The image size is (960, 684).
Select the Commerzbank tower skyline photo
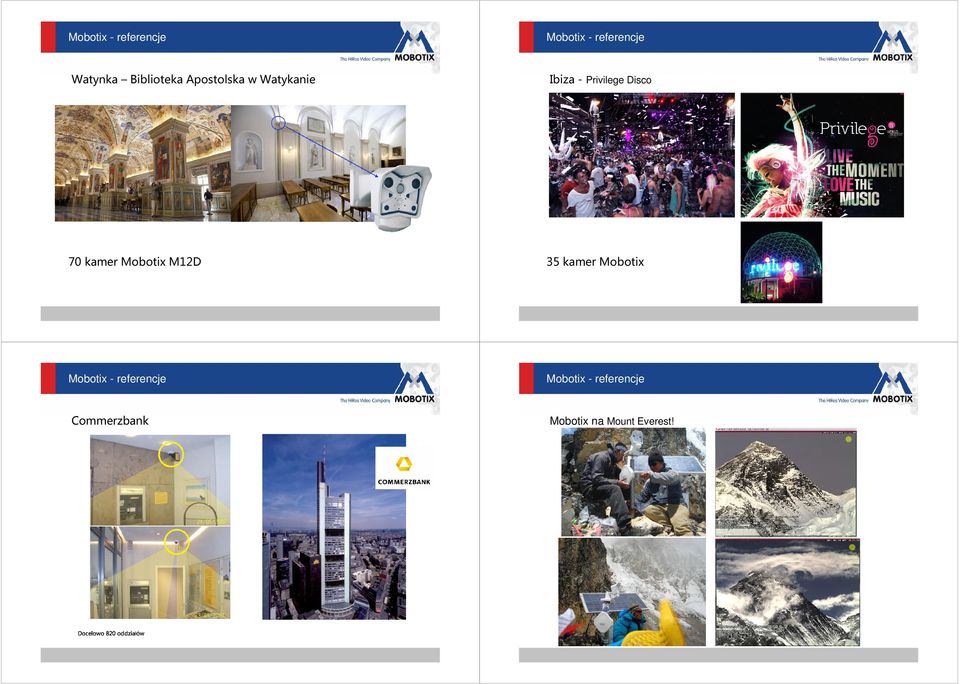click(x=334, y=527)
